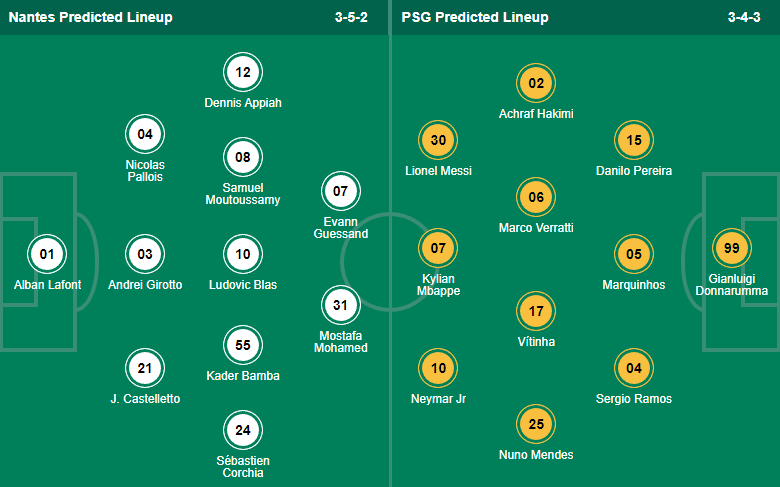Click the Nantes Predicted Lineup header
The image size is (780, 487).
tap(90, 17)
